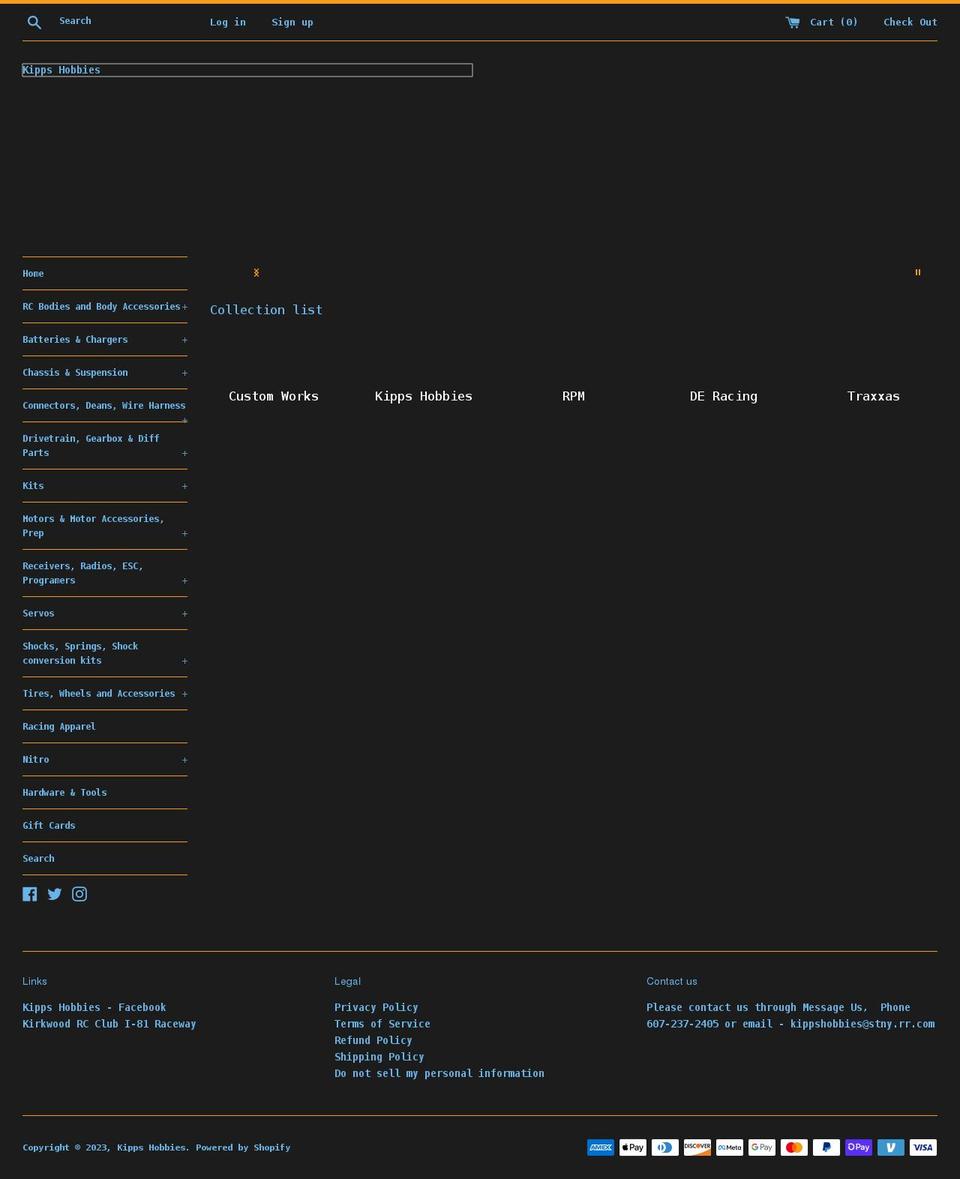Expand Connectors, Deans, Wire Harness submenu
This screenshot has width=960, height=1179.
tap(184, 420)
